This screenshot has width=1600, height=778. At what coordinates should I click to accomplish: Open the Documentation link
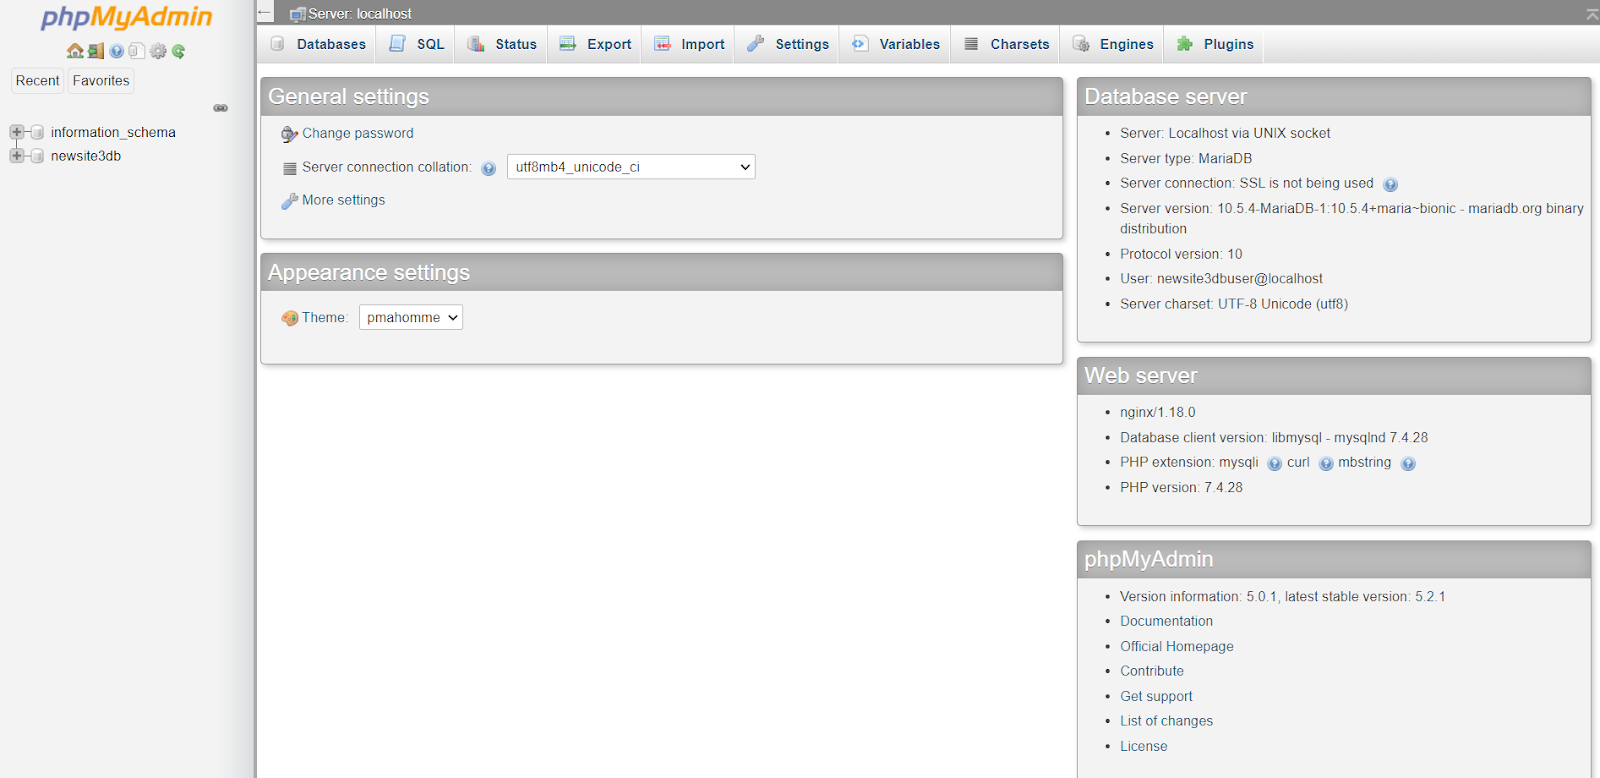coord(1166,621)
